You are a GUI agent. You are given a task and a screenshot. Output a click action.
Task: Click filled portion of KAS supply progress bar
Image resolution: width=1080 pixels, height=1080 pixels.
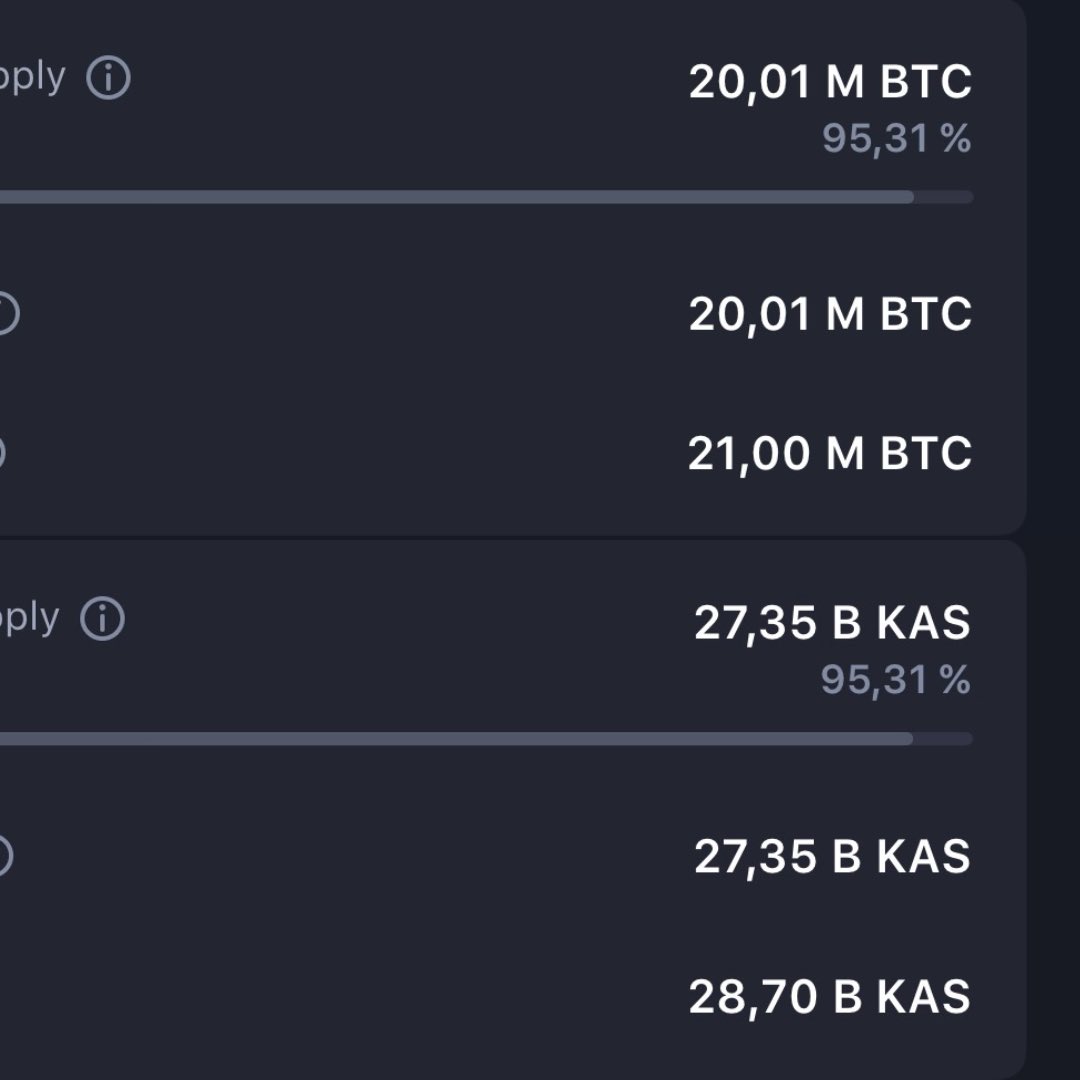450,739
